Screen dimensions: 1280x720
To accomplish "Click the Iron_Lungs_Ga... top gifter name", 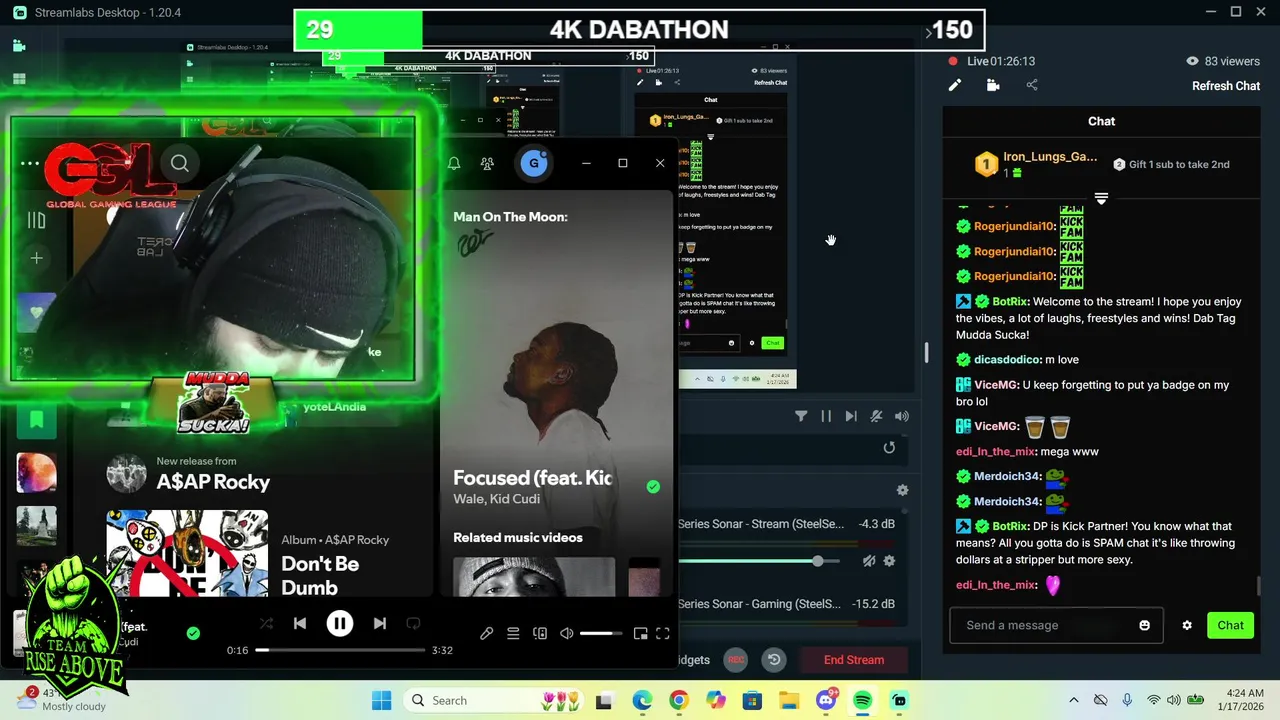I will 1050,157.
